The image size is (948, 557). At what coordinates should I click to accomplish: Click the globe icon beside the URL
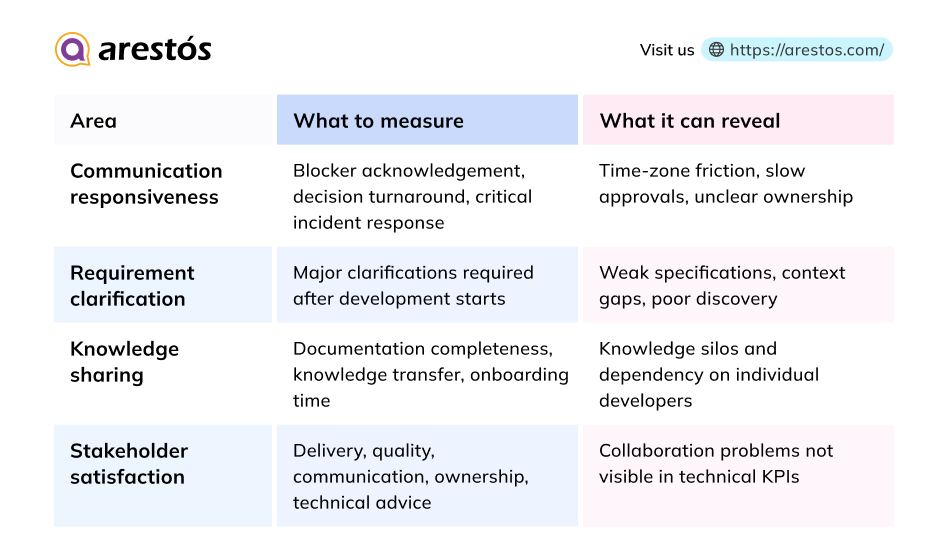tap(716, 50)
